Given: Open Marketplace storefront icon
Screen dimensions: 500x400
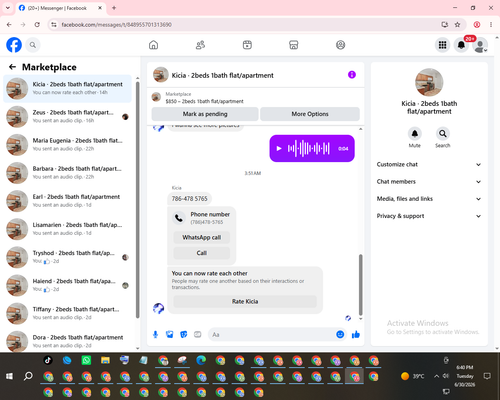Looking at the screenshot, I should [294, 45].
